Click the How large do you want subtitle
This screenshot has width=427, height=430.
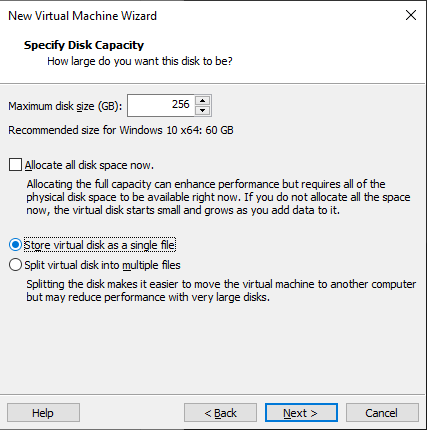[x=140, y=62]
